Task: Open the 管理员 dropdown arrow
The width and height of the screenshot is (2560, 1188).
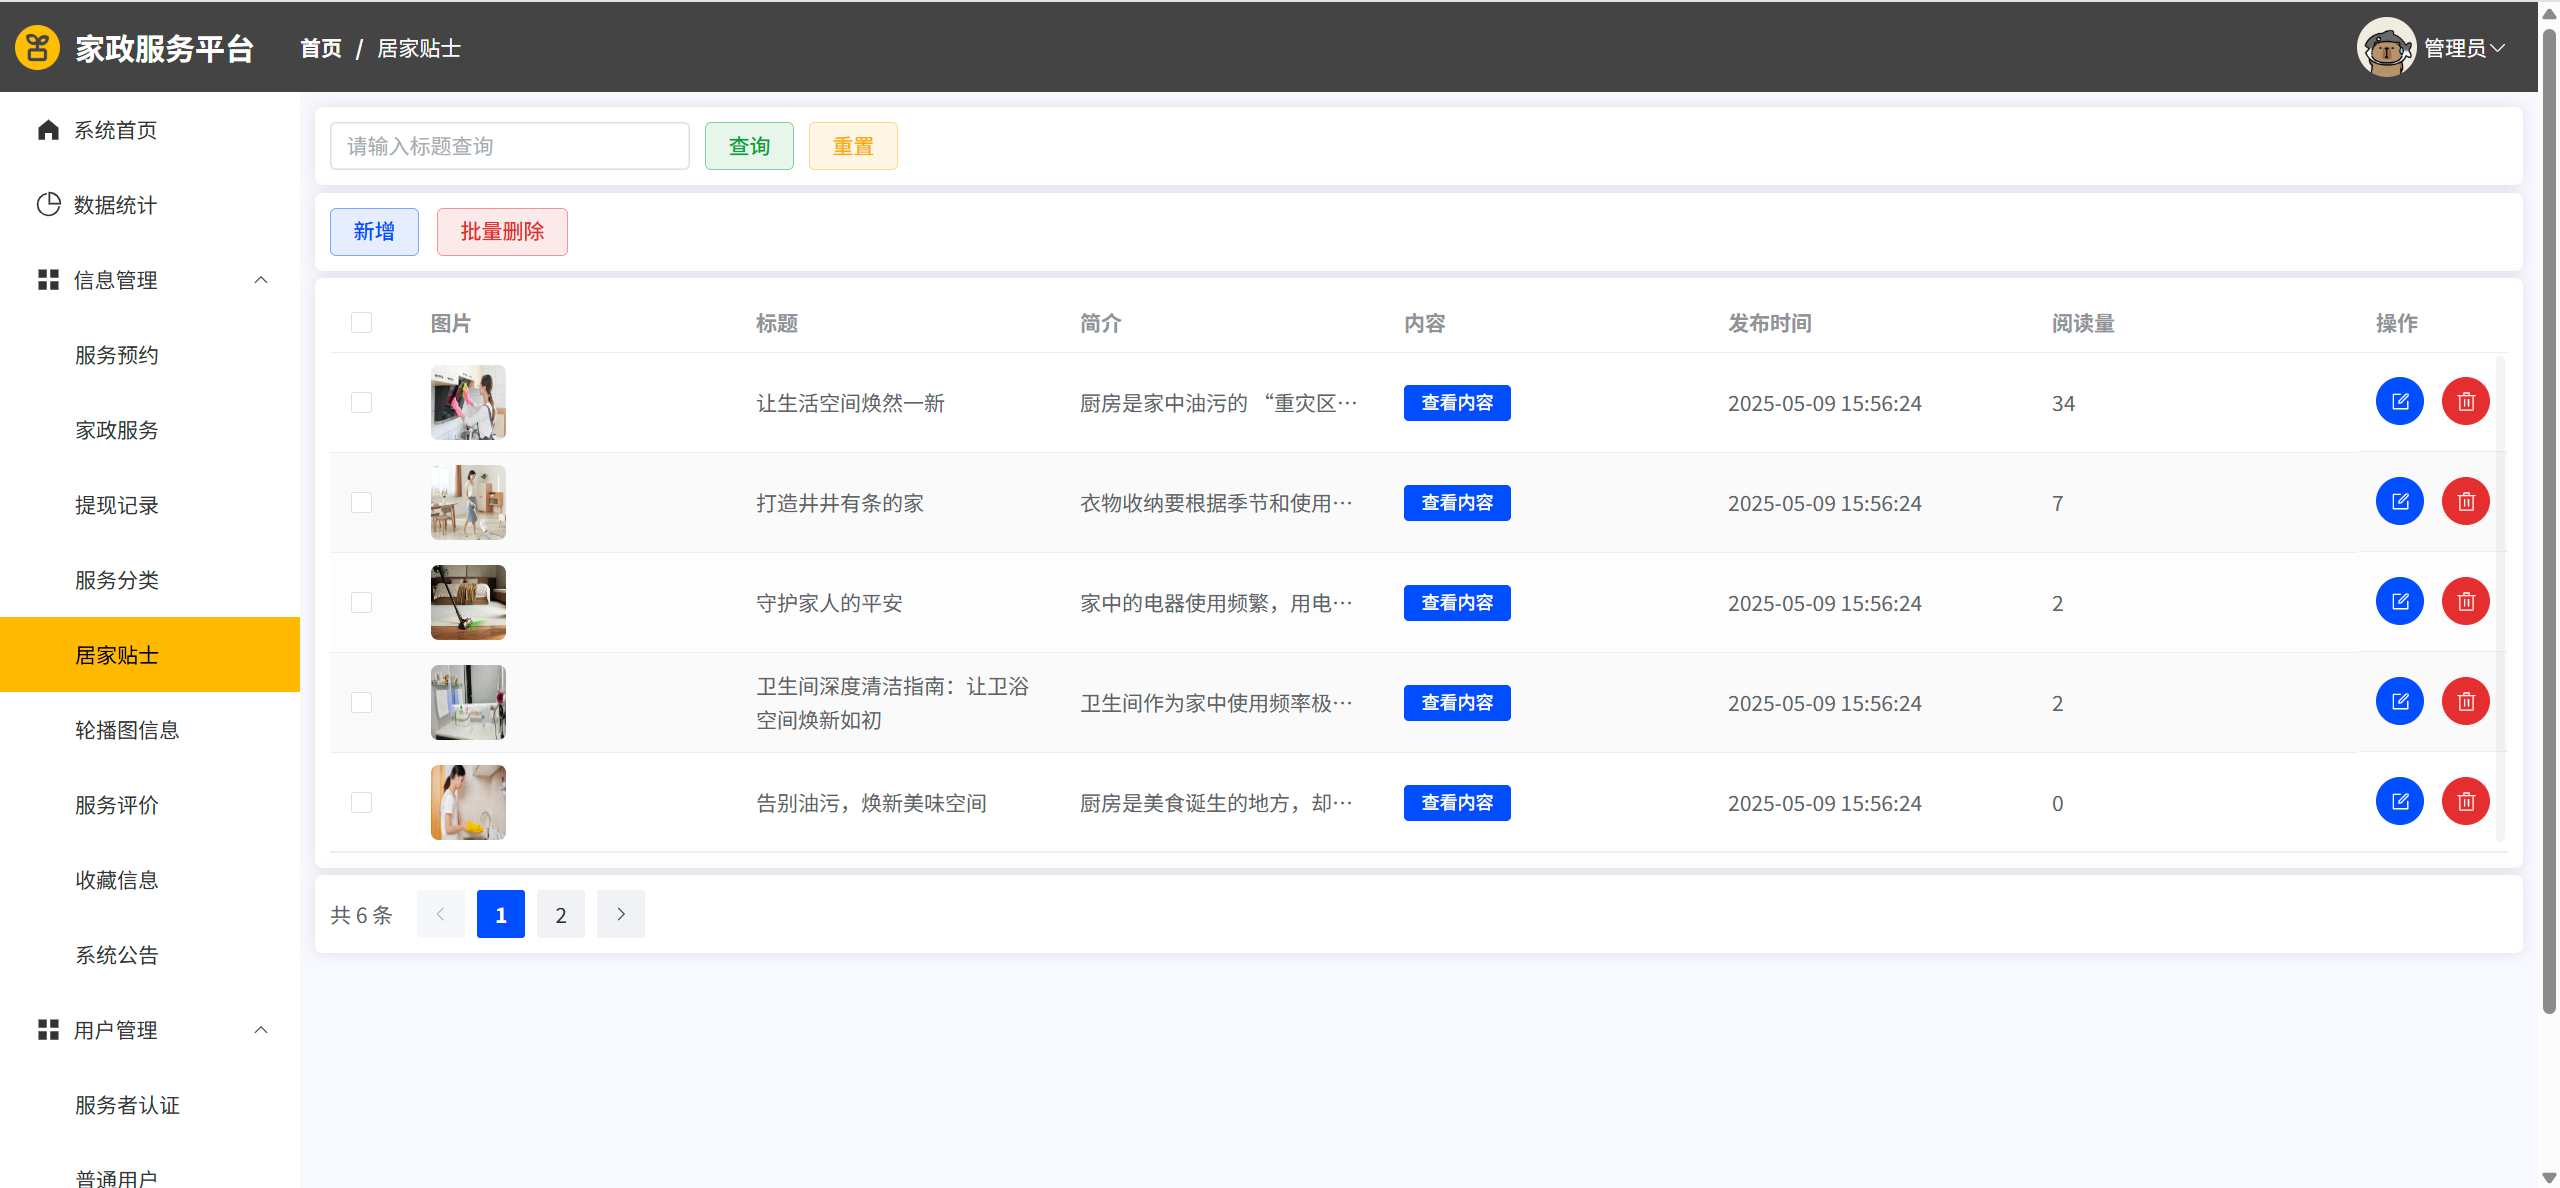Action: tap(2498, 48)
